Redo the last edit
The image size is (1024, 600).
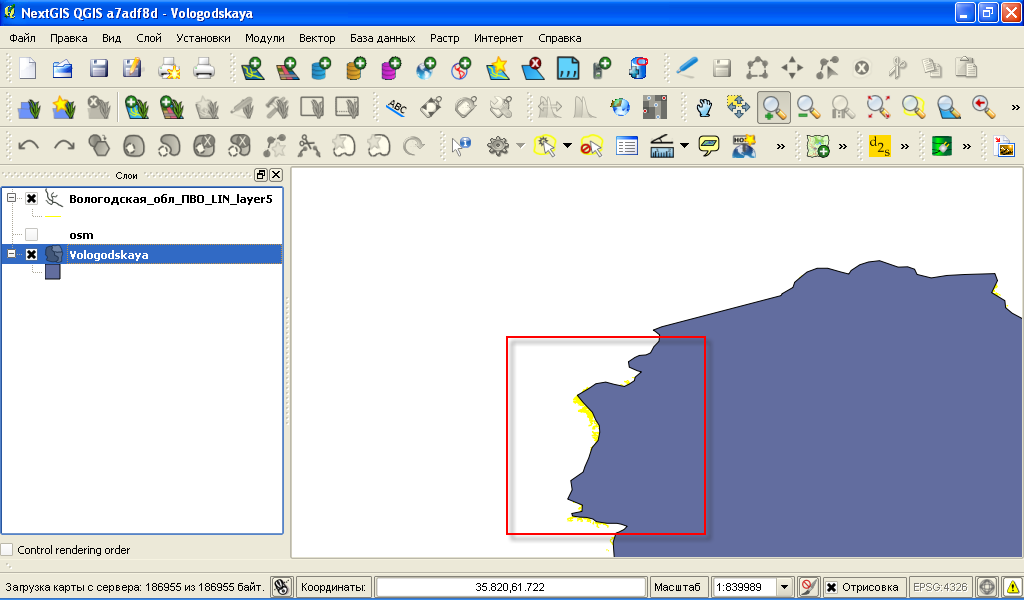[x=64, y=146]
